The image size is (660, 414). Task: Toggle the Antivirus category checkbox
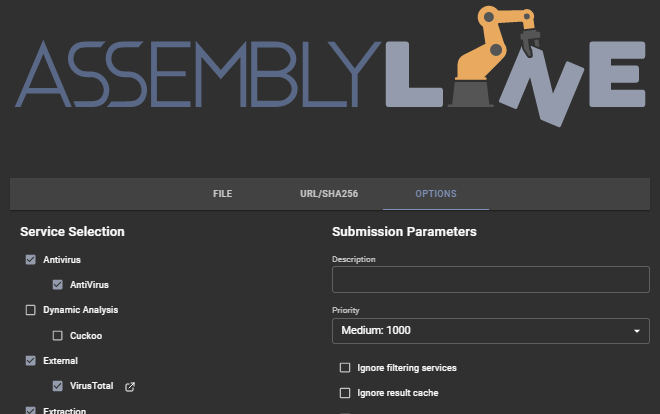pos(30,259)
